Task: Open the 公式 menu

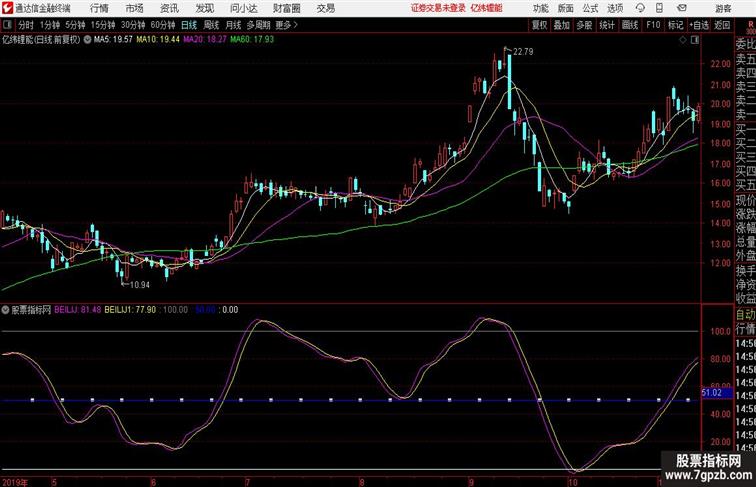Action: click(590, 8)
